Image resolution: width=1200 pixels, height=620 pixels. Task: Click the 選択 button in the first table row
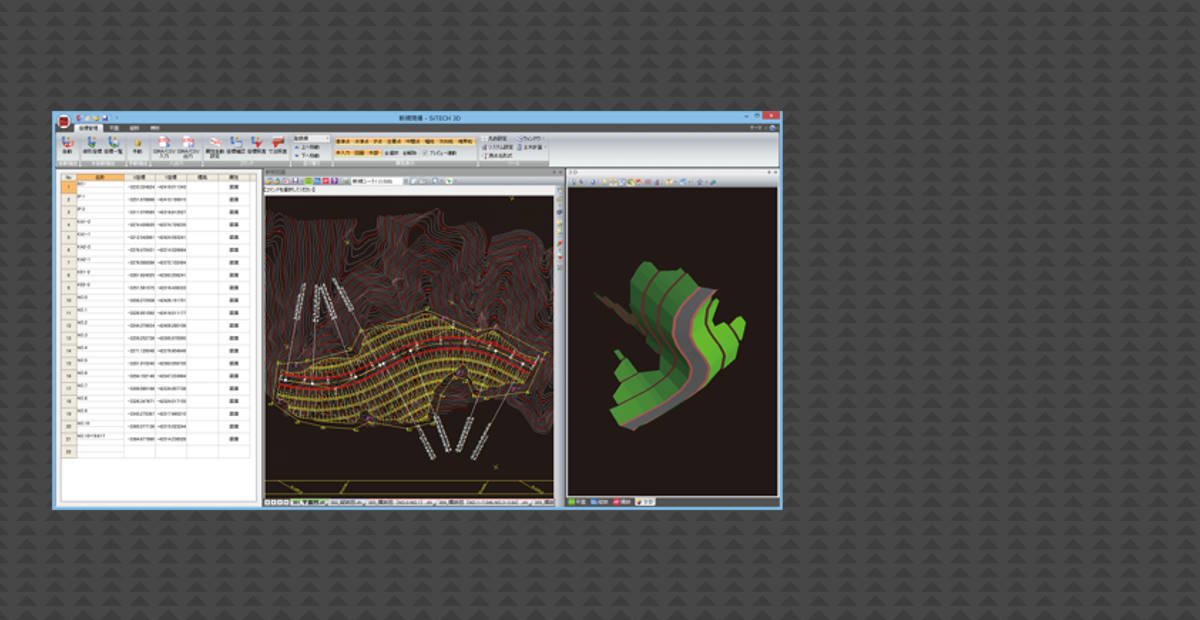click(x=232, y=187)
